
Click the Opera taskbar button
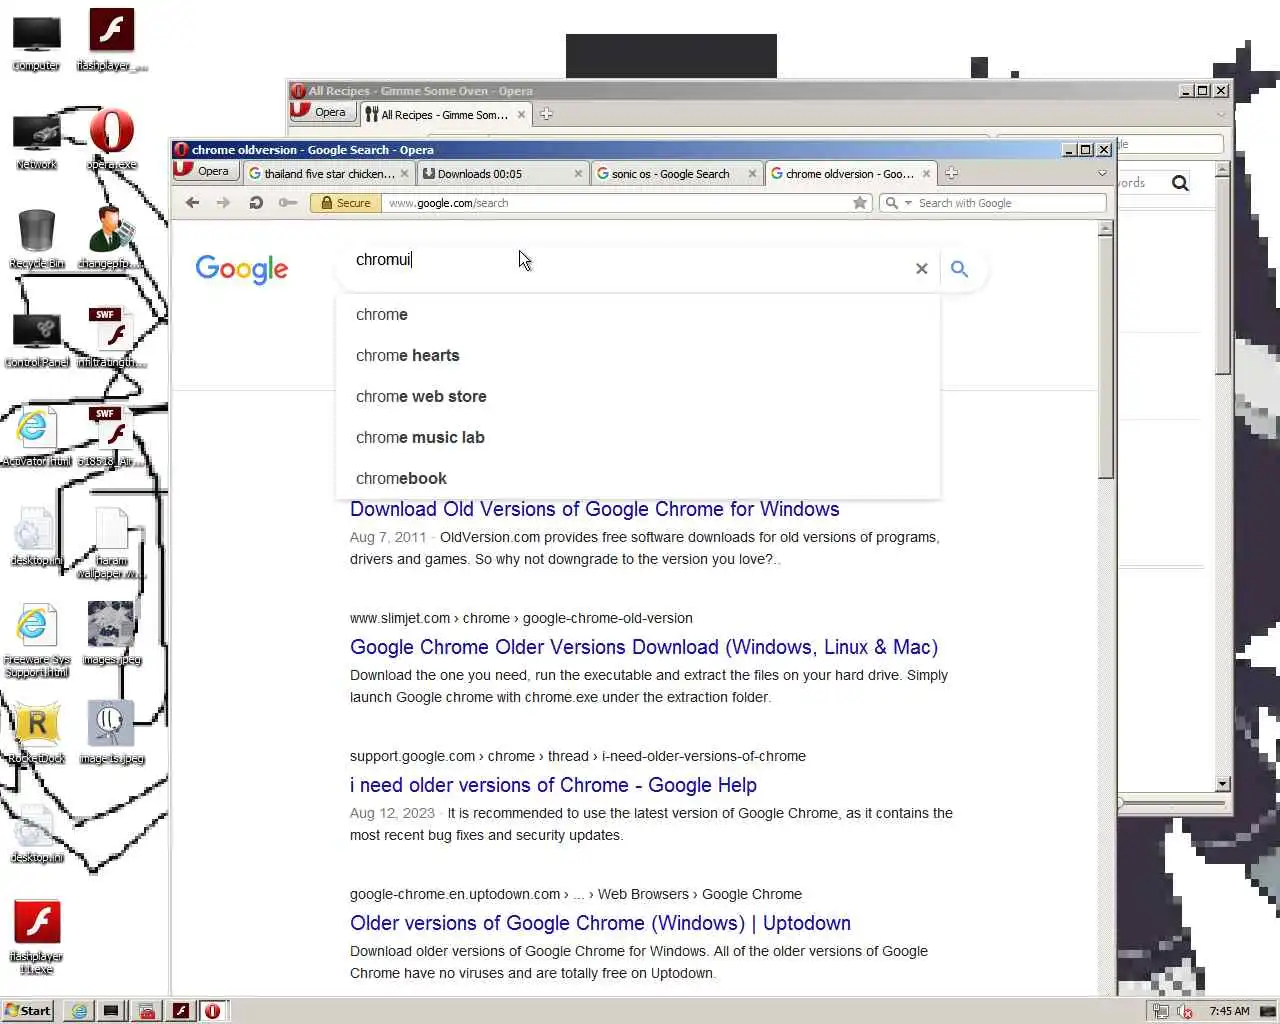tap(213, 1010)
